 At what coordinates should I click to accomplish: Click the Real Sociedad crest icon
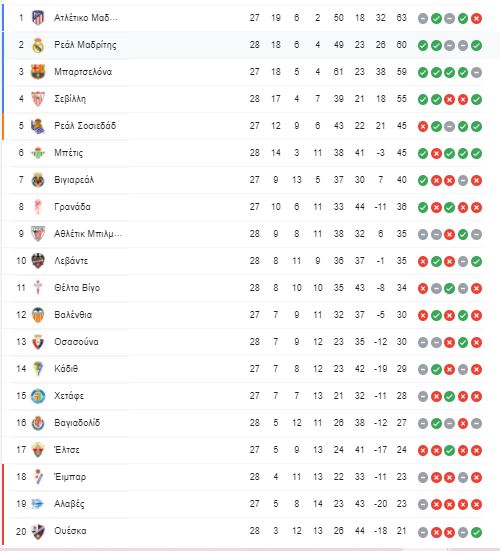tap(38, 126)
